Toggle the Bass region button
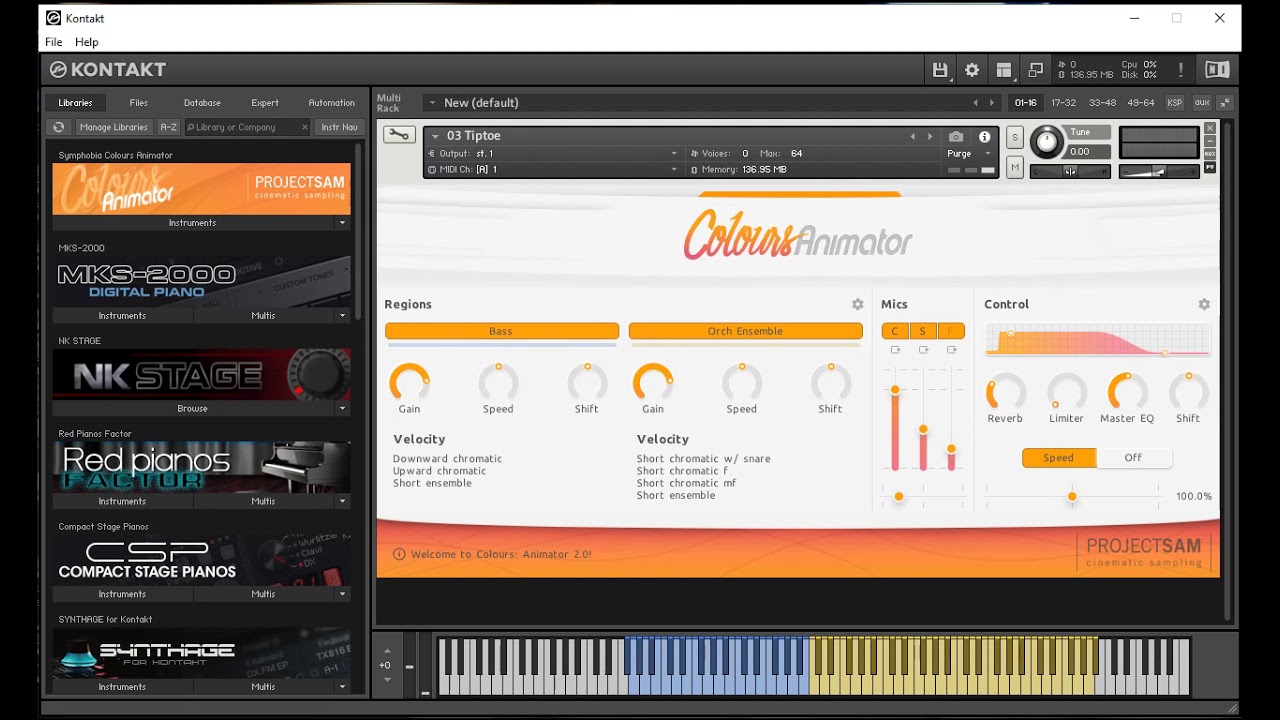This screenshot has height=720, width=1280. [501, 331]
